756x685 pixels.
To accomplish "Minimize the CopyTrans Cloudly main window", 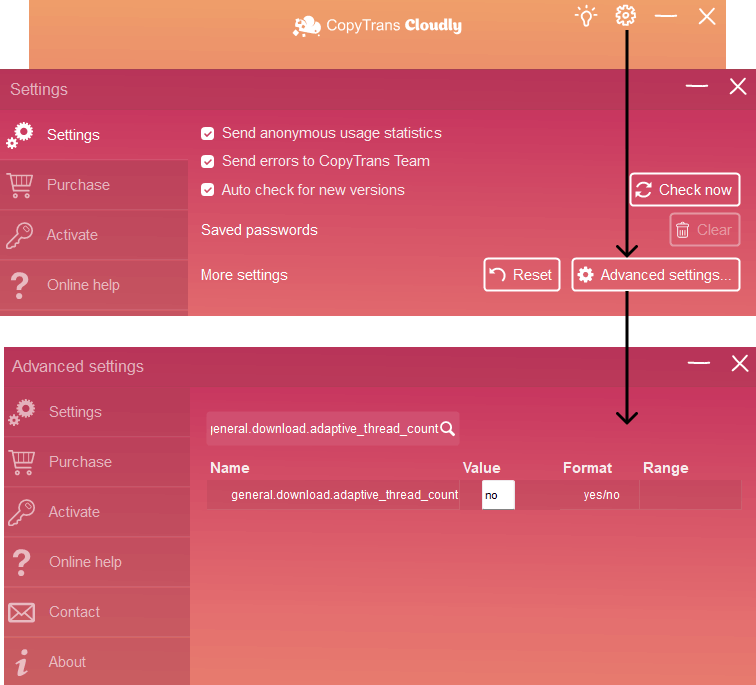I will click(666, 16).
